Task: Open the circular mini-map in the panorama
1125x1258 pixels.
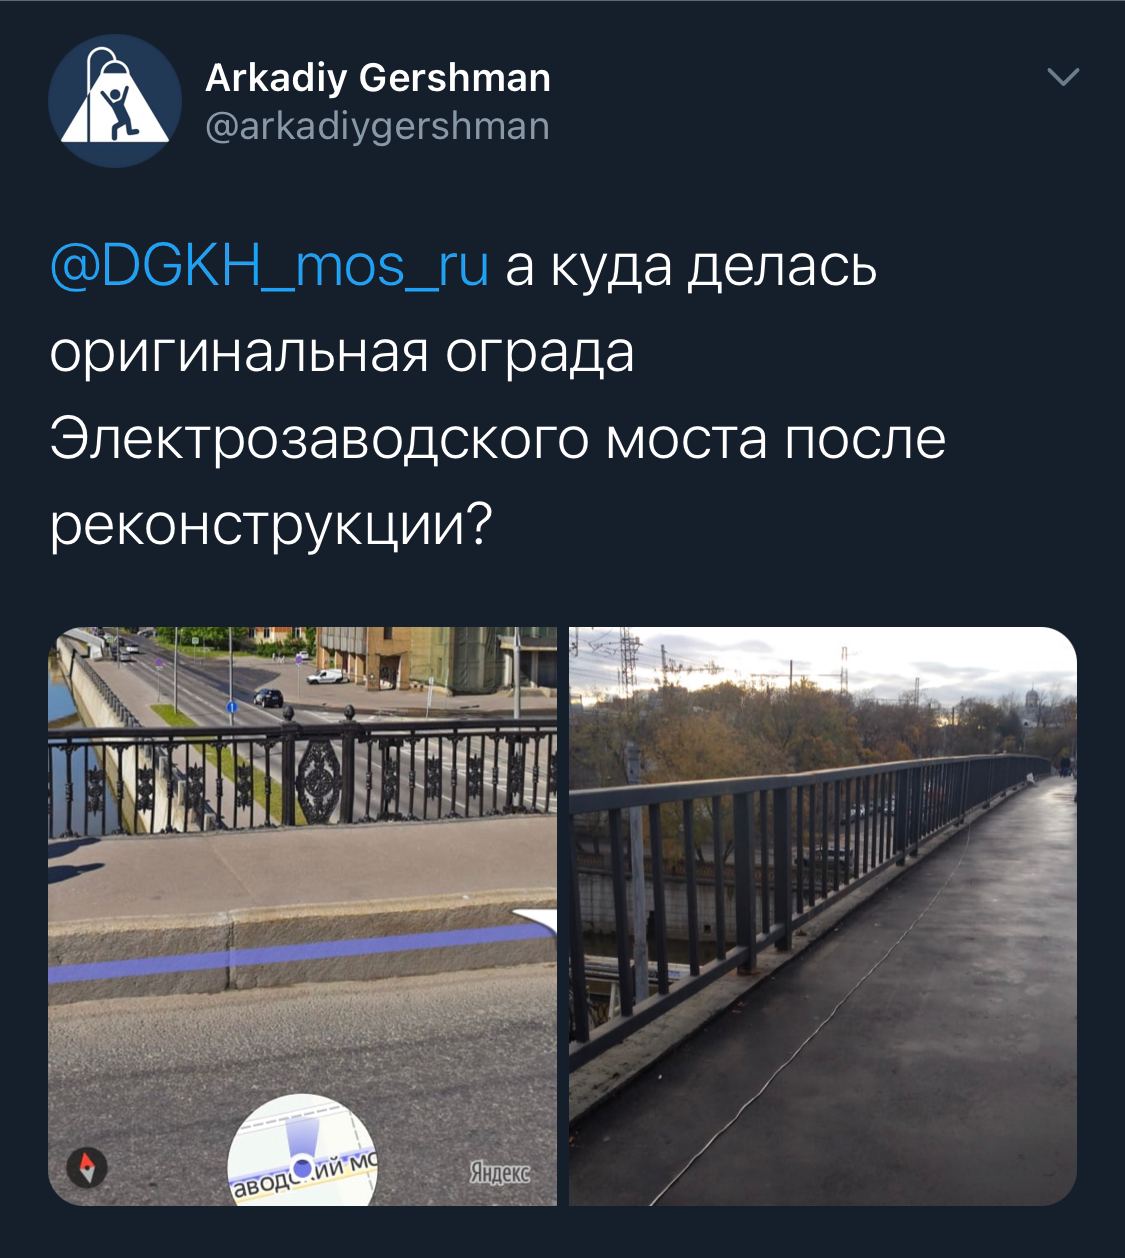Action: 302,1150
